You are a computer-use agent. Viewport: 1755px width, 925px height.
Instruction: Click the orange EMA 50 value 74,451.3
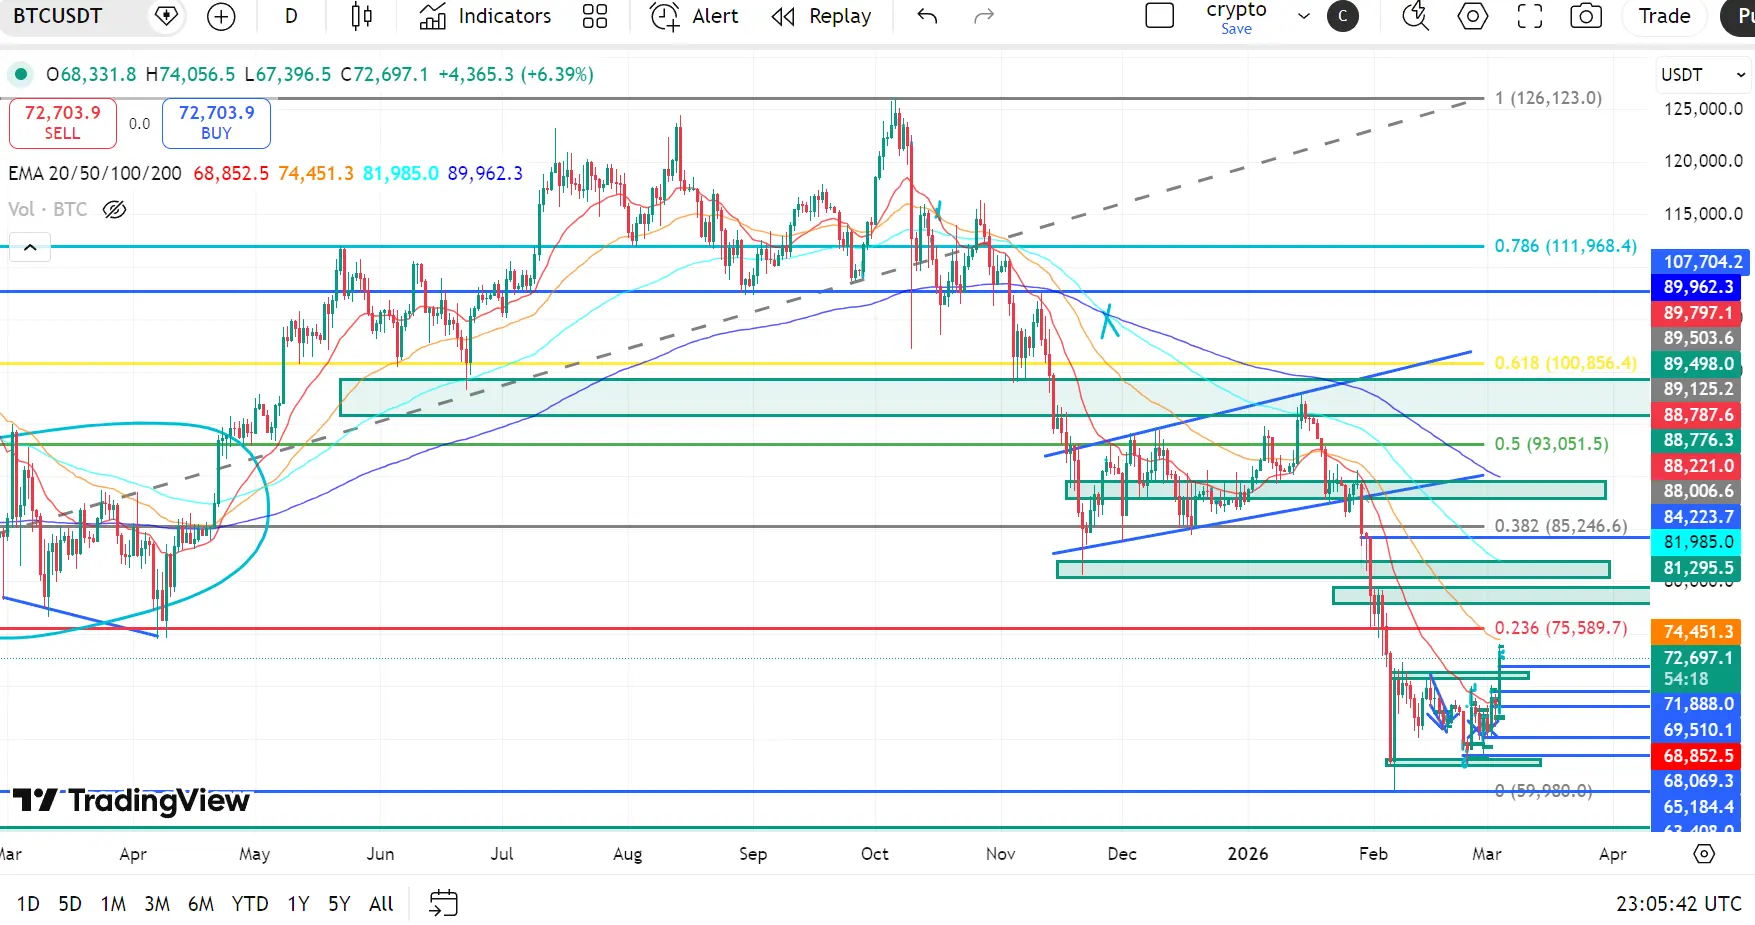pyautogui.click(x=316, y=173)
